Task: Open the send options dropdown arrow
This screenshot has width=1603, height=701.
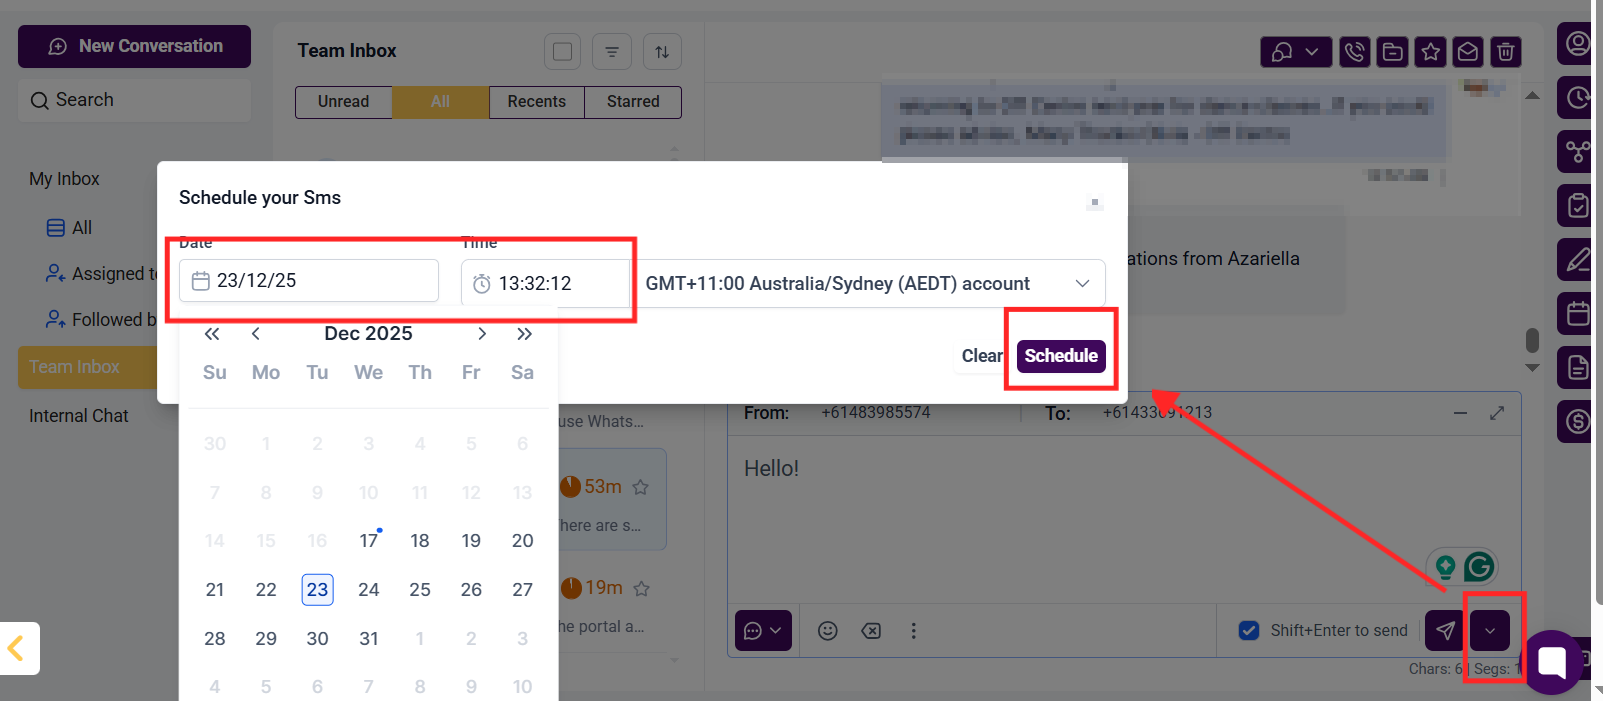Action: (1490, 631)
